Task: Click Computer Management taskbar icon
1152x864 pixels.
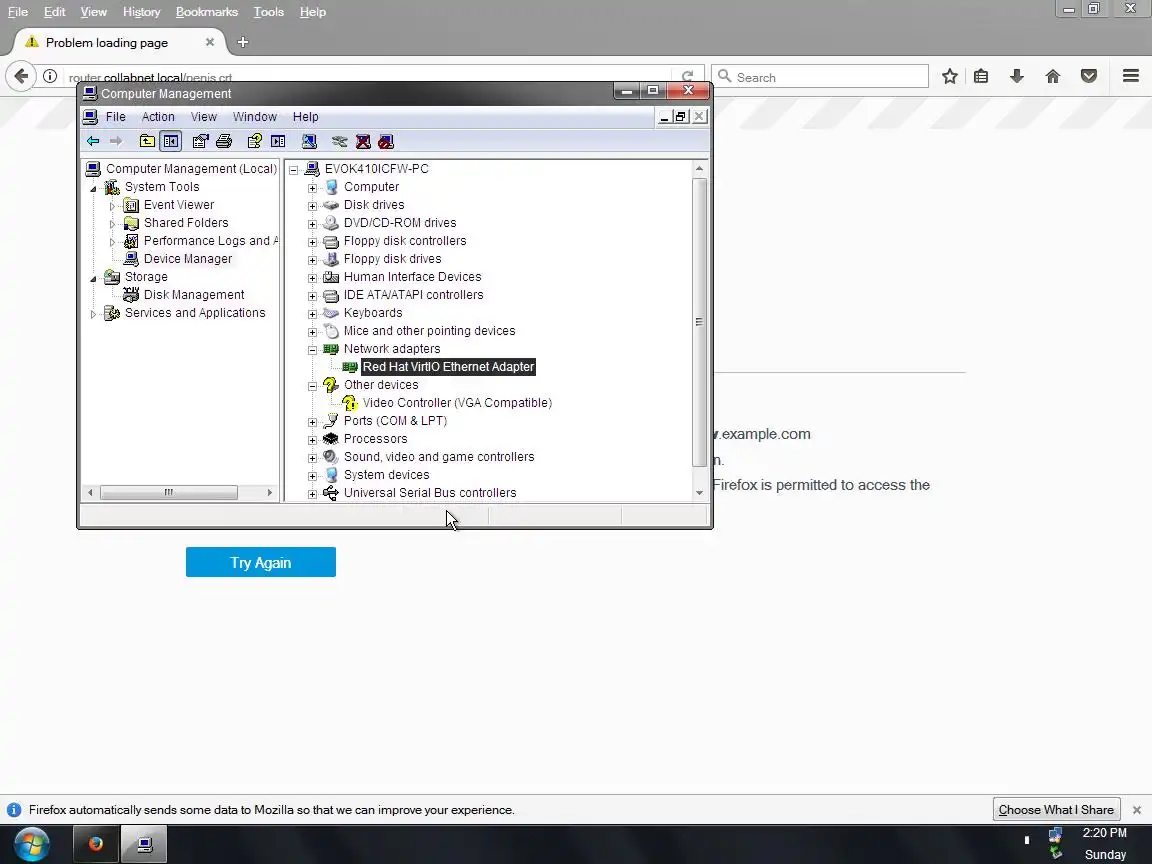Action: (145, 843)
